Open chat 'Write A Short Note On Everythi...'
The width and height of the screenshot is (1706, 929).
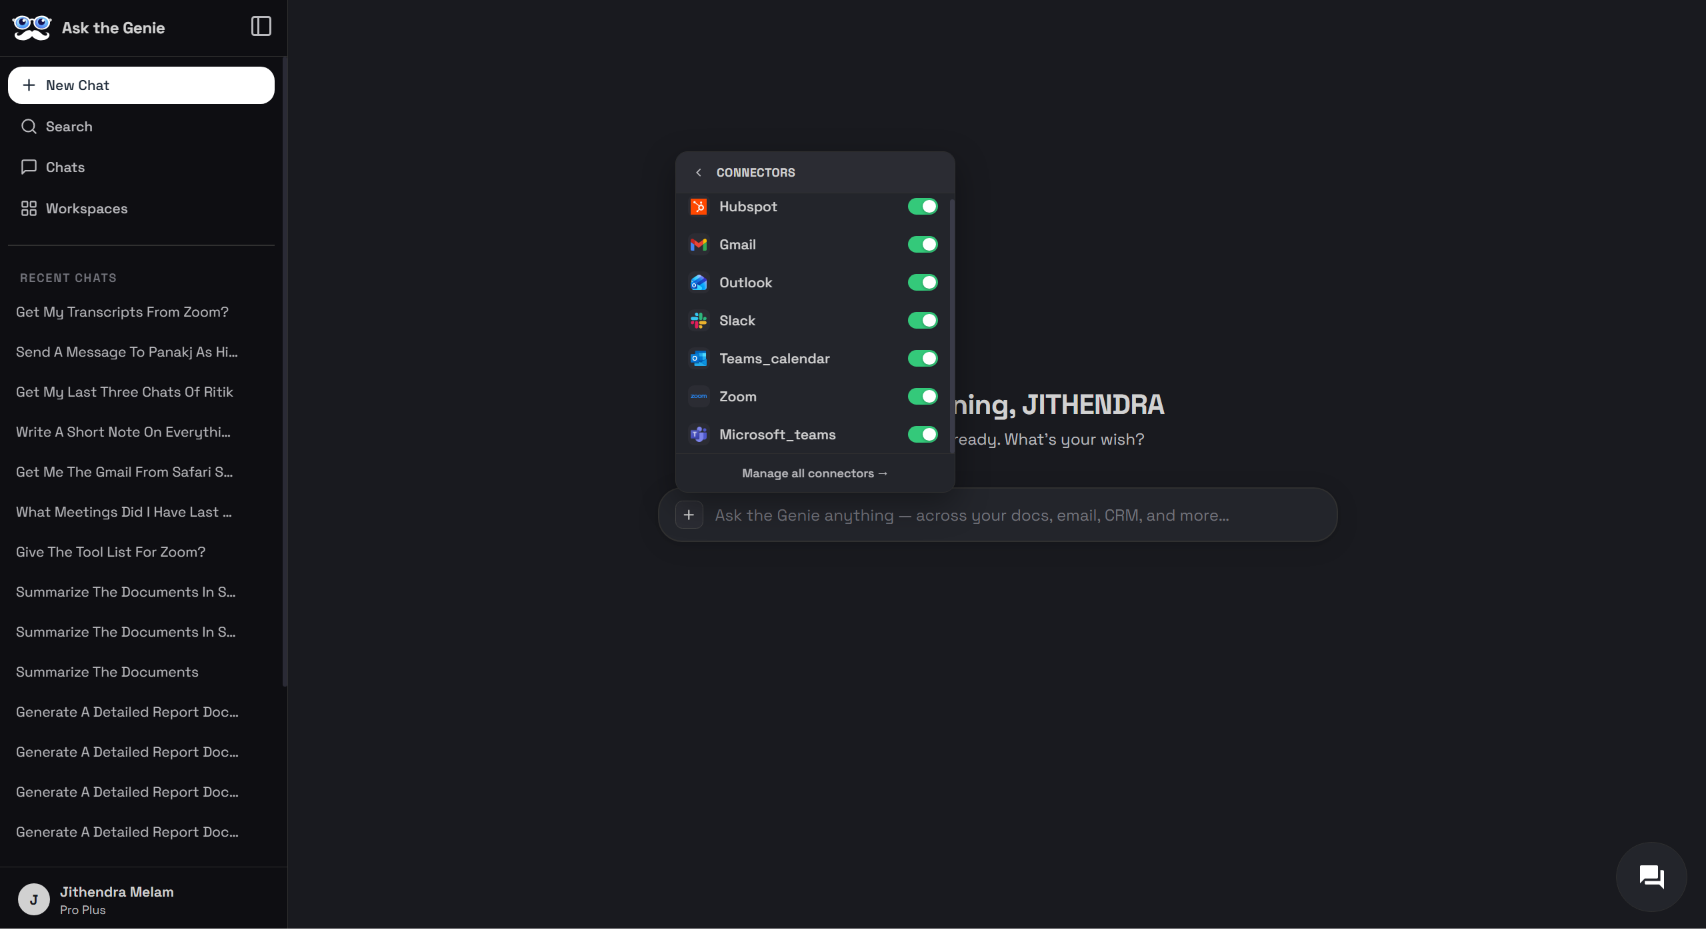coord(123,432)
